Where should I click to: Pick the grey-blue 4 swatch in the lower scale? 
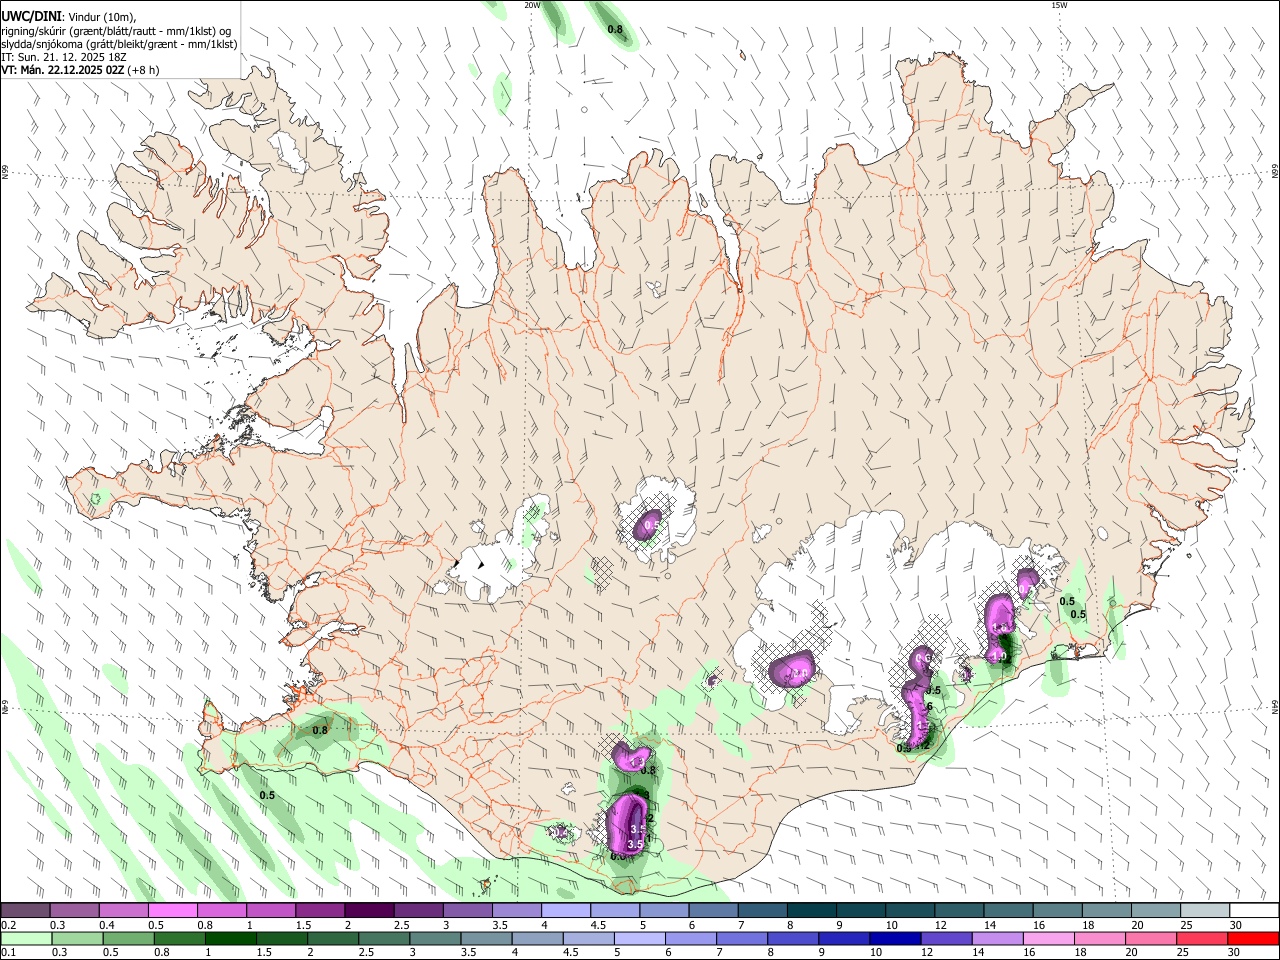[x=537, y=939]
